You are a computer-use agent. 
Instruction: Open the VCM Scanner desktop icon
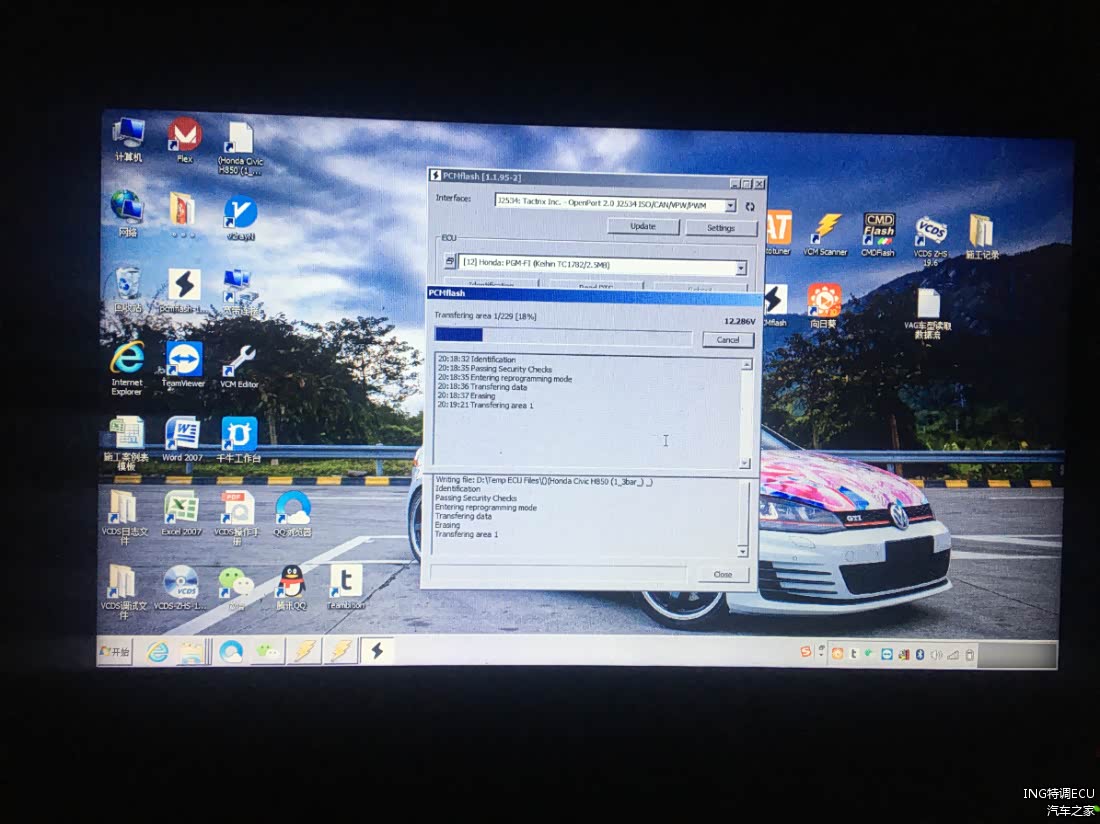[x=826, y=233]
